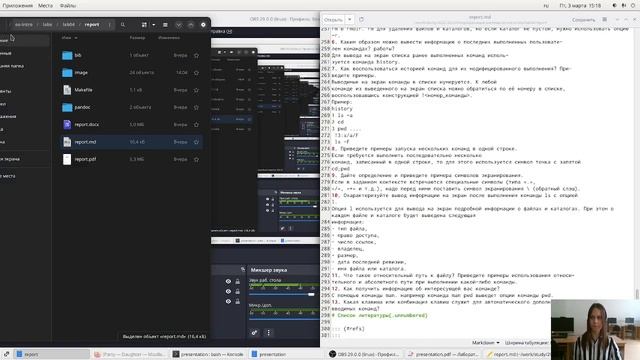Star the report.docx file
Image resolution: width=640 pixels, height=360 pixels.
[x=196, y=124]
